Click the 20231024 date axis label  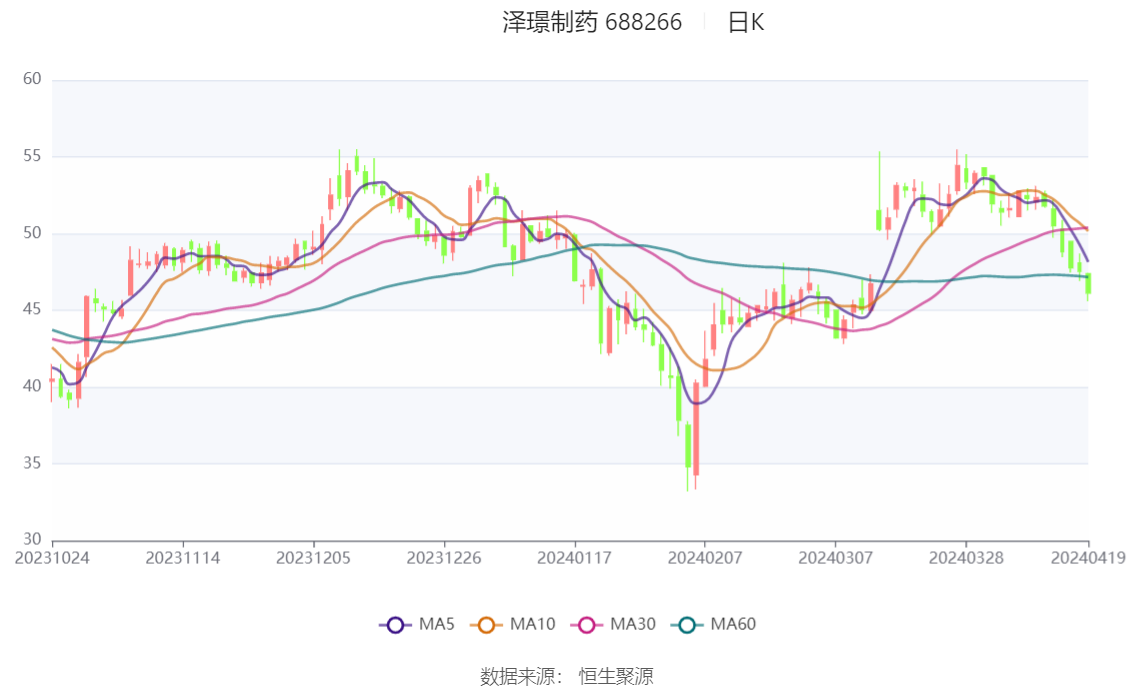click(52, 558)
